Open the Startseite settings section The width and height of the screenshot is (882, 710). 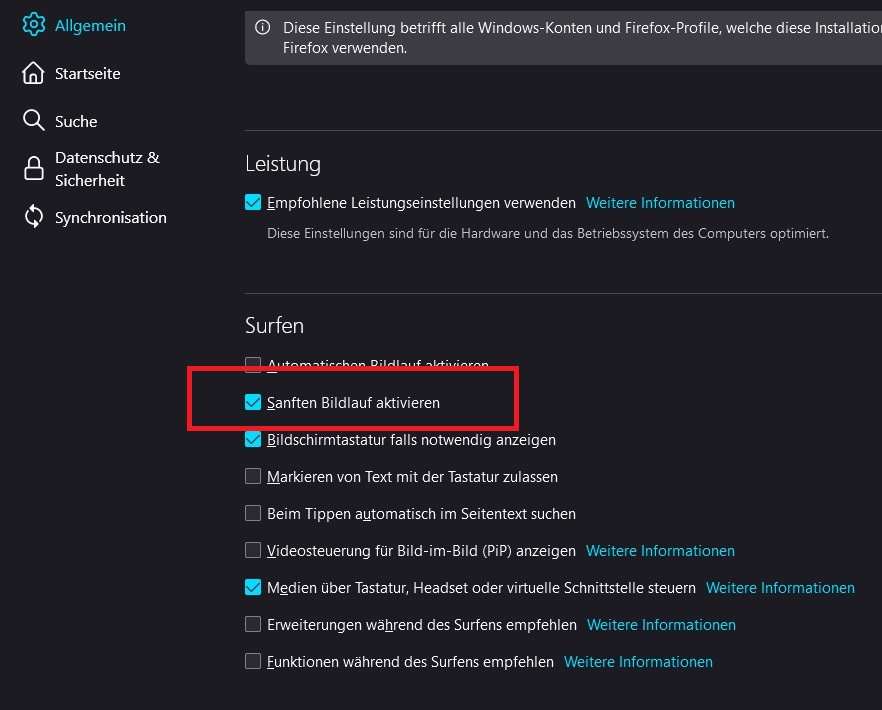[87, 73]
